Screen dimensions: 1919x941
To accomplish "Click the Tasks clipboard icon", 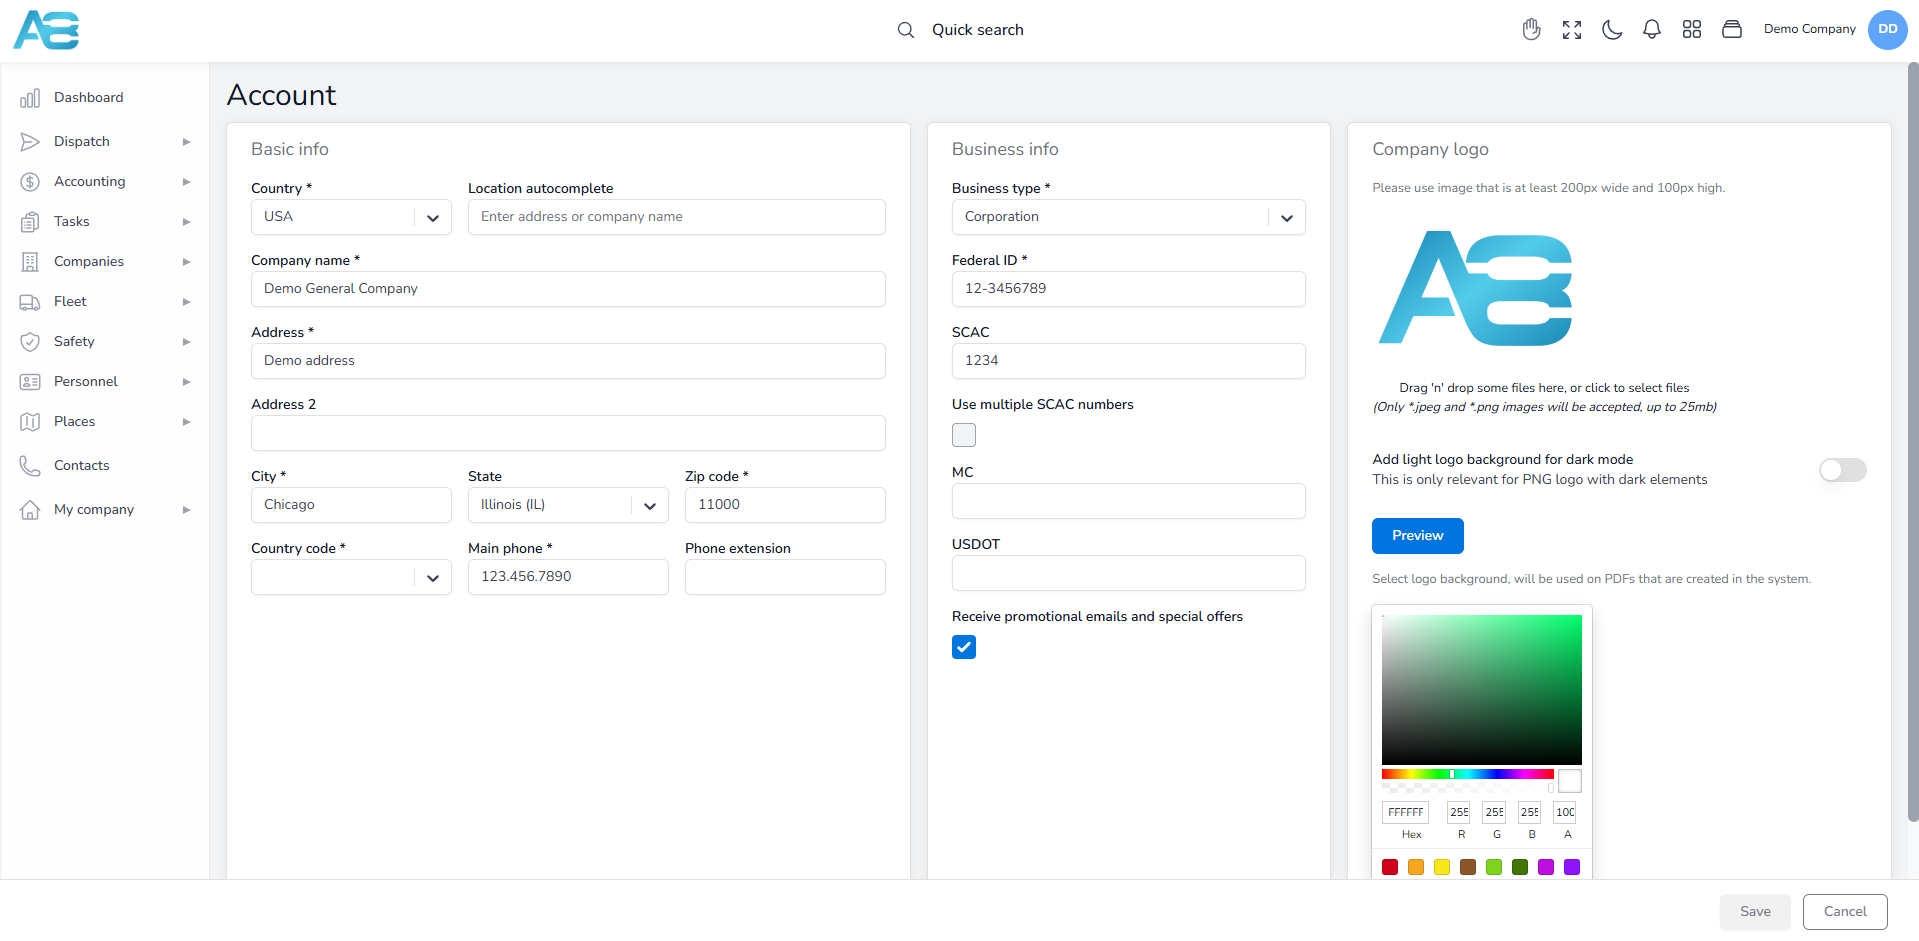I will coord(30,222).
